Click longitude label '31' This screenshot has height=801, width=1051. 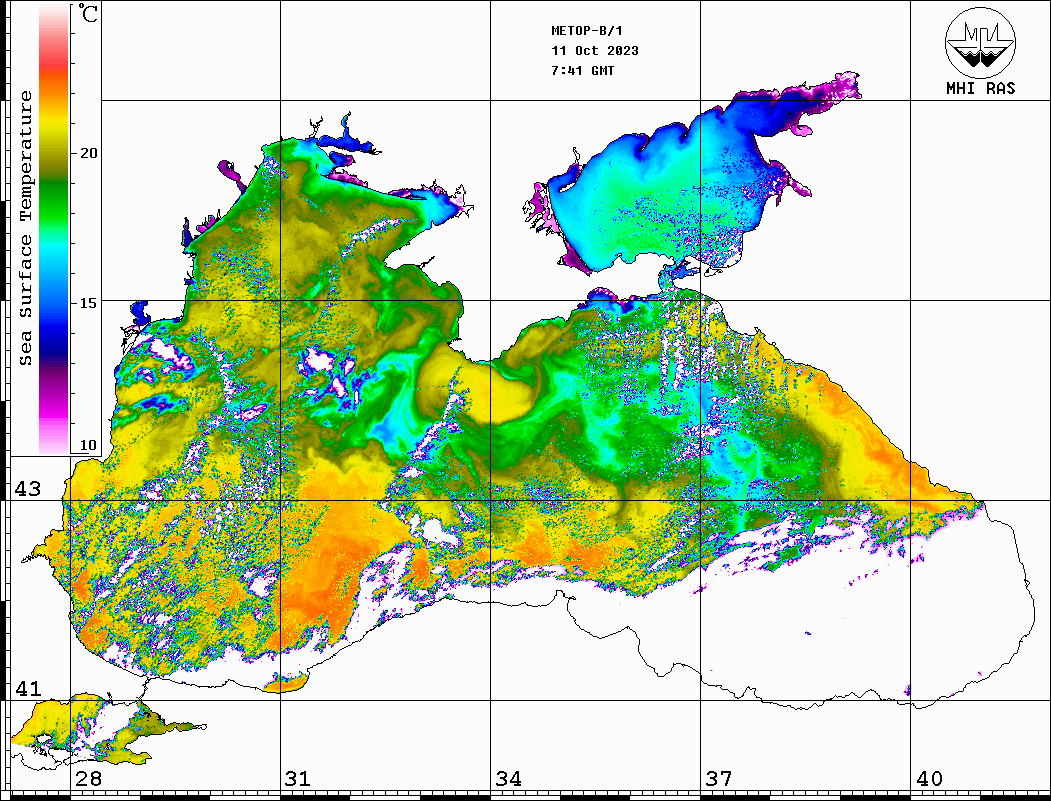click(x=298, y=779)
